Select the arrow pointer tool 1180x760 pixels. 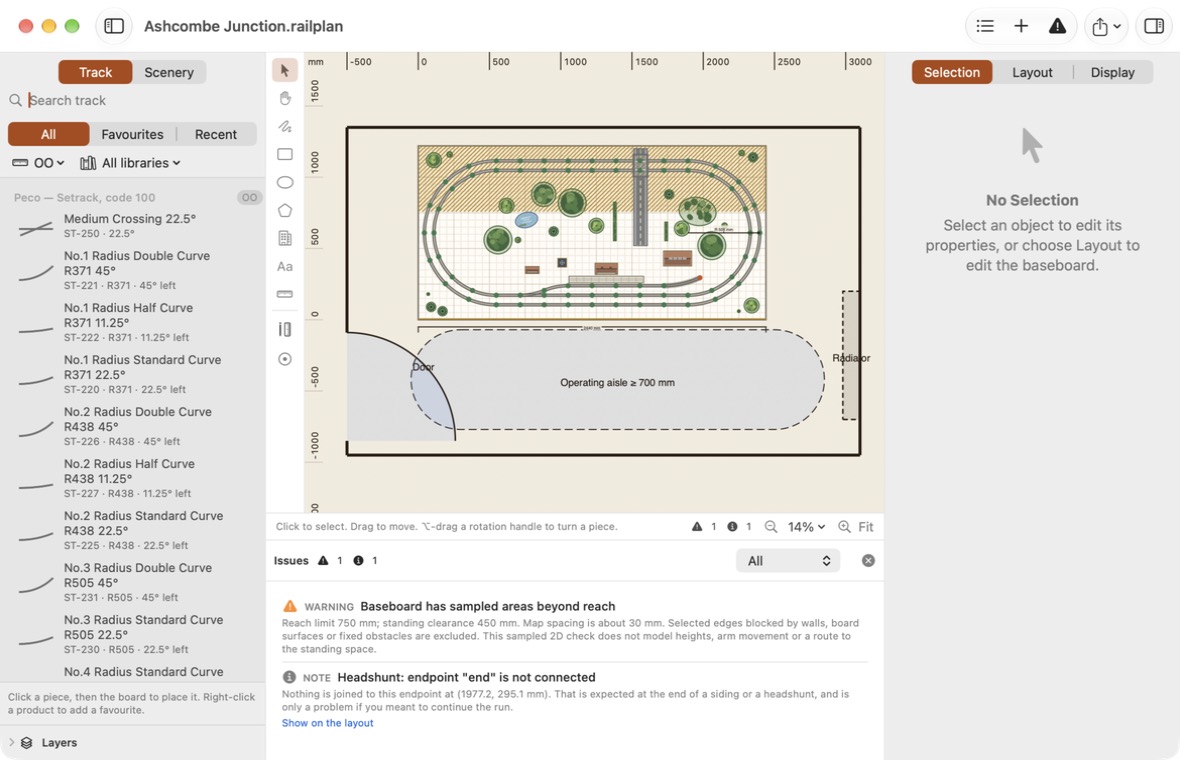coord(284,70)
